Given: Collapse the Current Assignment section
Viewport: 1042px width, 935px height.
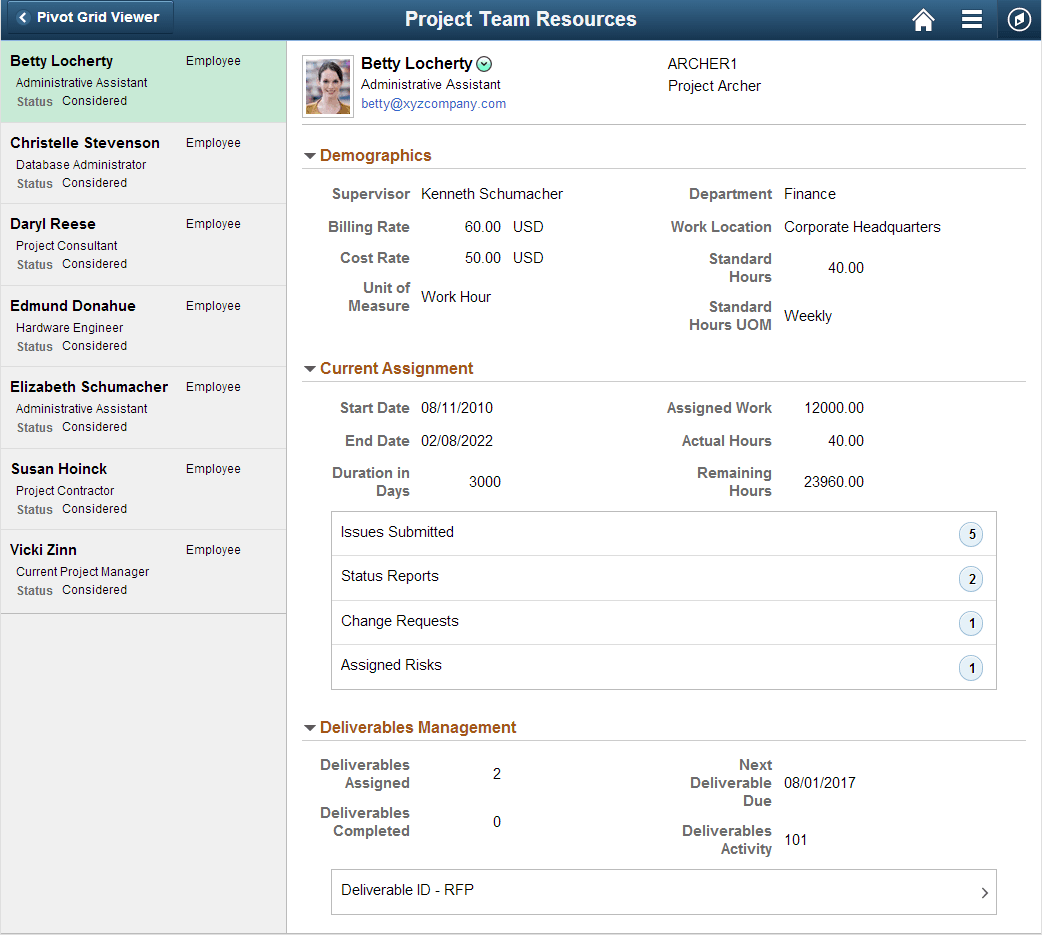Looking at the screenshot, I should 310,368.
